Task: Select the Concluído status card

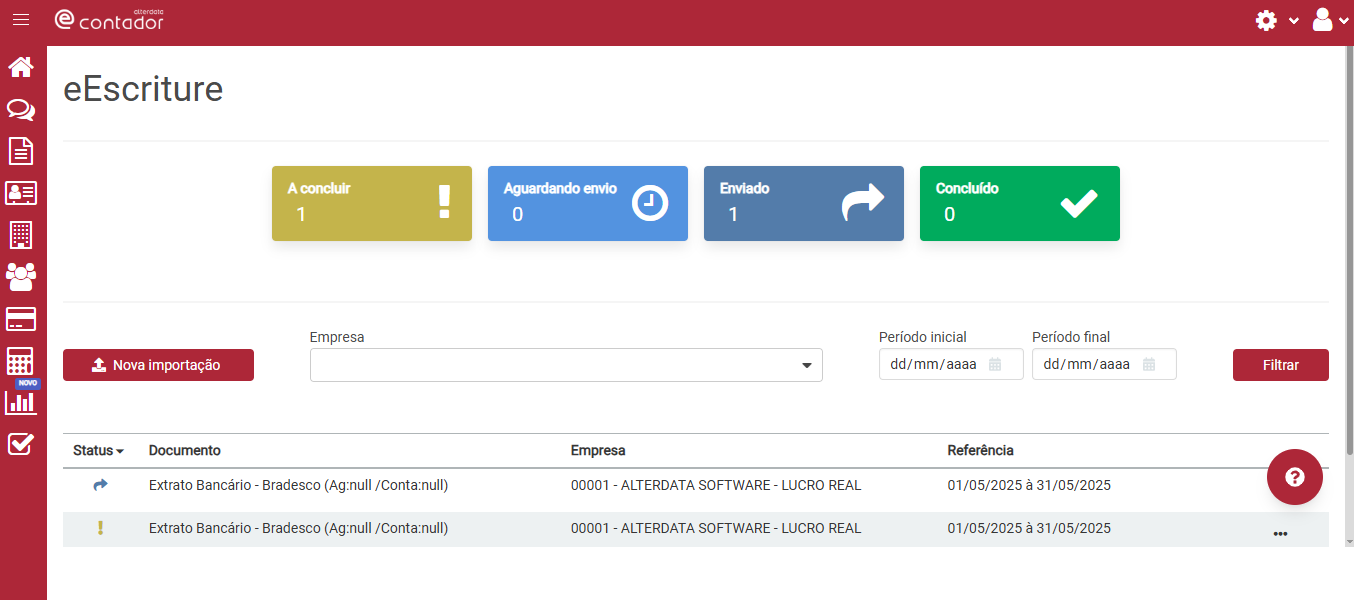Action: click(1020, 203)
